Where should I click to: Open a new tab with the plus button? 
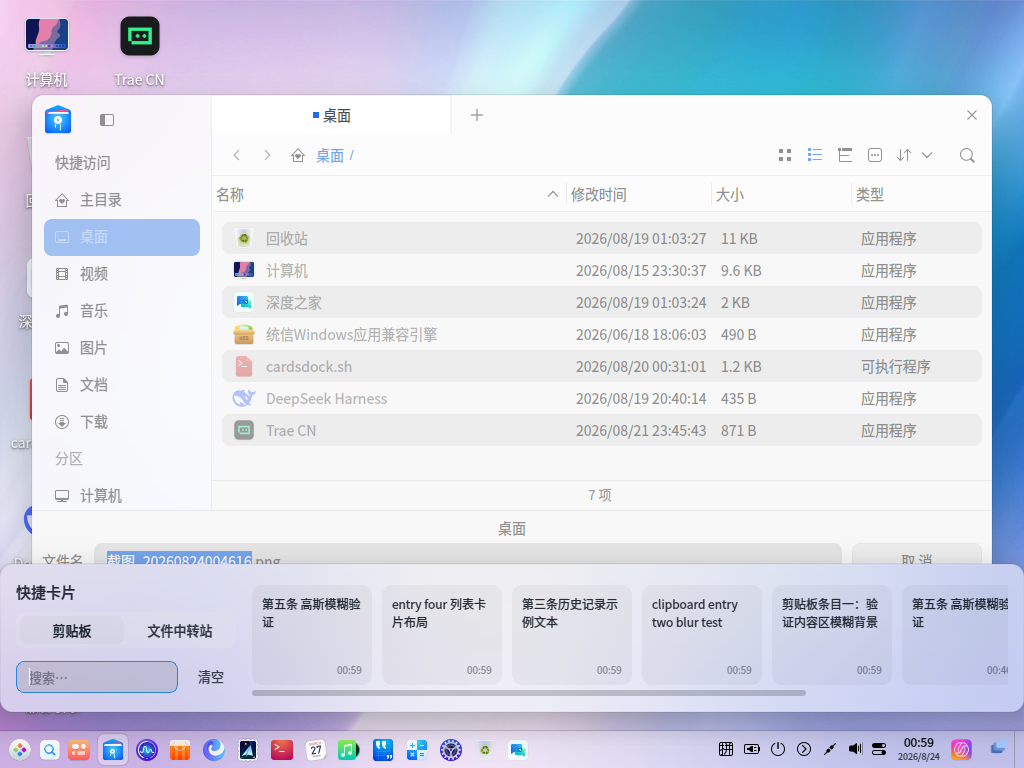[477, 115]
